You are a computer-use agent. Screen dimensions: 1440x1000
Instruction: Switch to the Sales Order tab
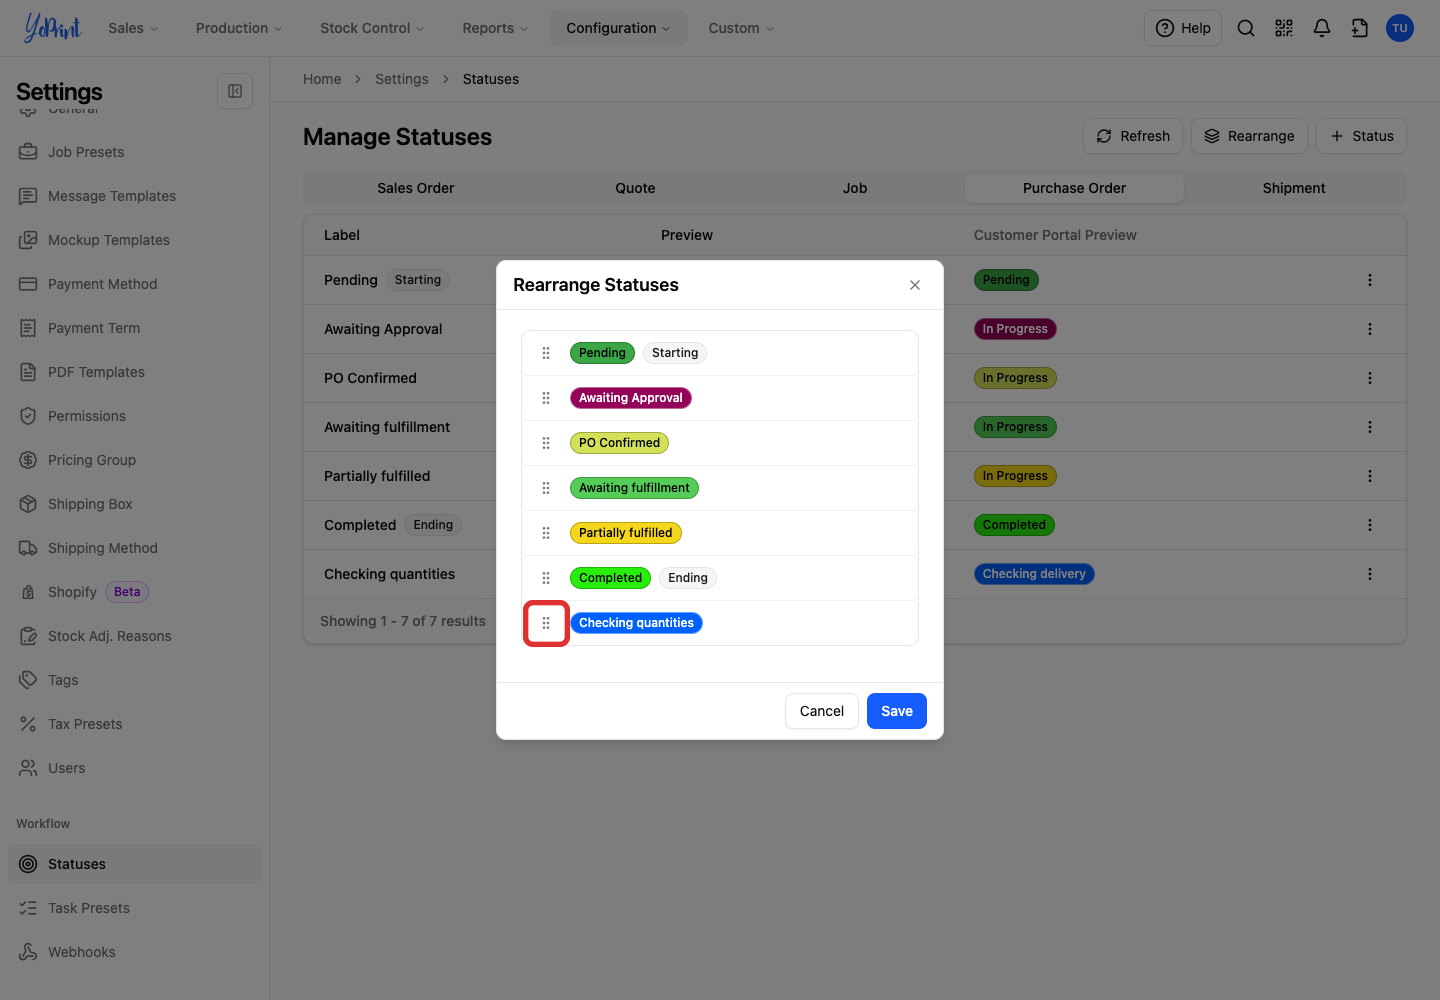416,188
